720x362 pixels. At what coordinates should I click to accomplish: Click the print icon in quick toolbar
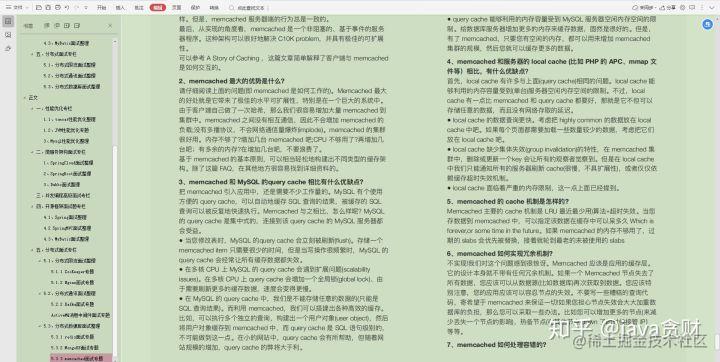click(57, 7)
